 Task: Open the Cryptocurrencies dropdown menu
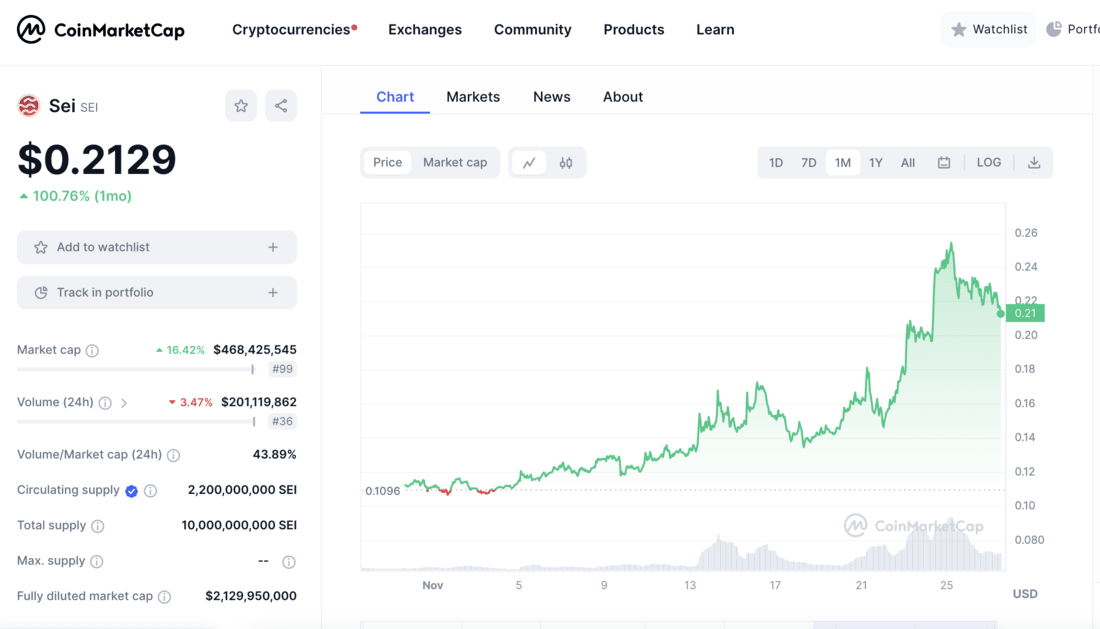click(x=294, y=29)
